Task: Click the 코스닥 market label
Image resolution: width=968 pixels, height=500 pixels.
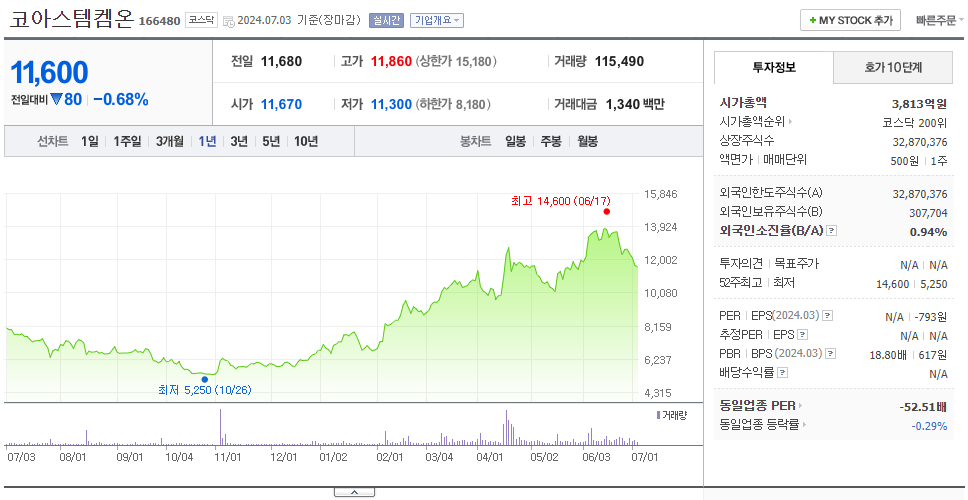Action: click(x=201, y=20)
